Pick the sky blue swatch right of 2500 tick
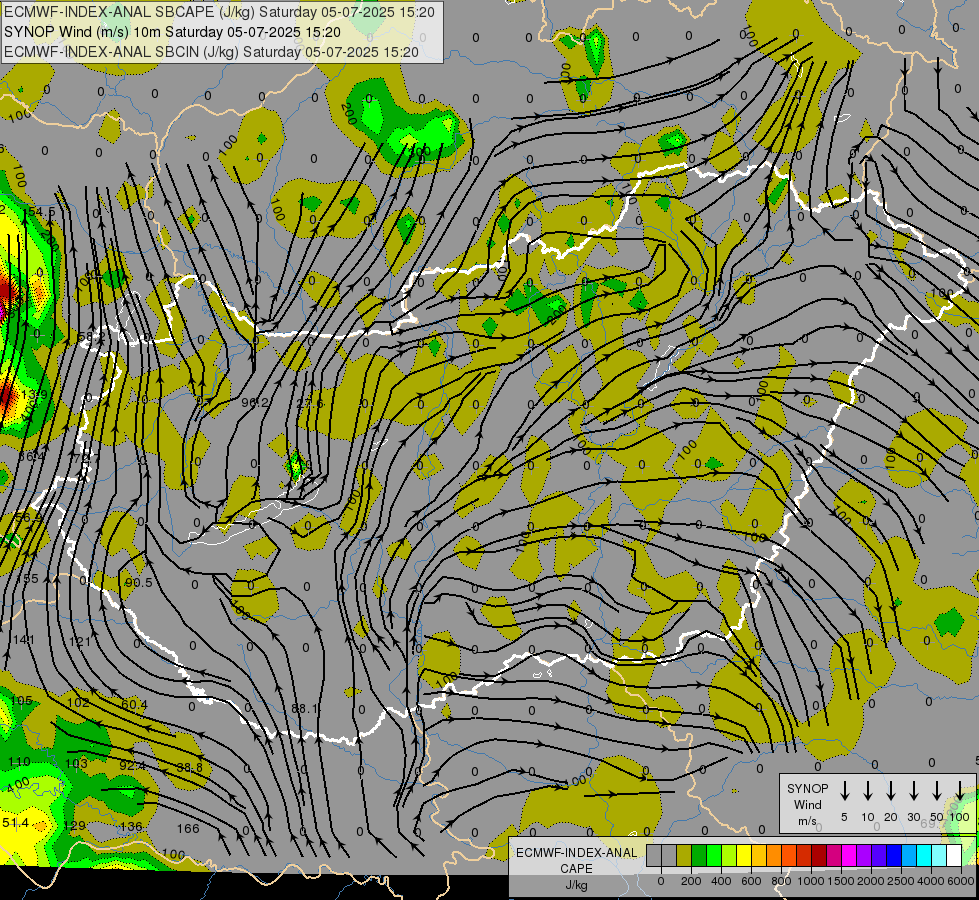979x900 pixels. tap(908, 855)
